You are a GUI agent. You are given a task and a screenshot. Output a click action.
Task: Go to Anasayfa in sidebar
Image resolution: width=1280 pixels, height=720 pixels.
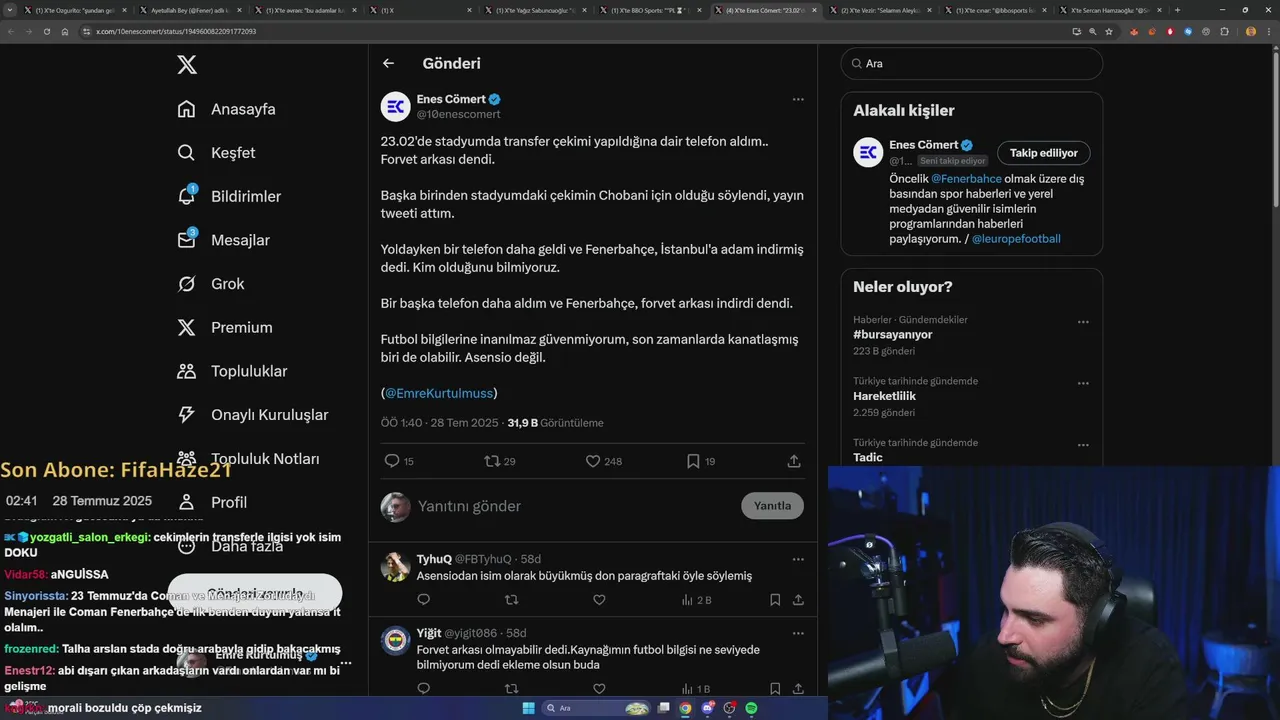tap(243, 109)
